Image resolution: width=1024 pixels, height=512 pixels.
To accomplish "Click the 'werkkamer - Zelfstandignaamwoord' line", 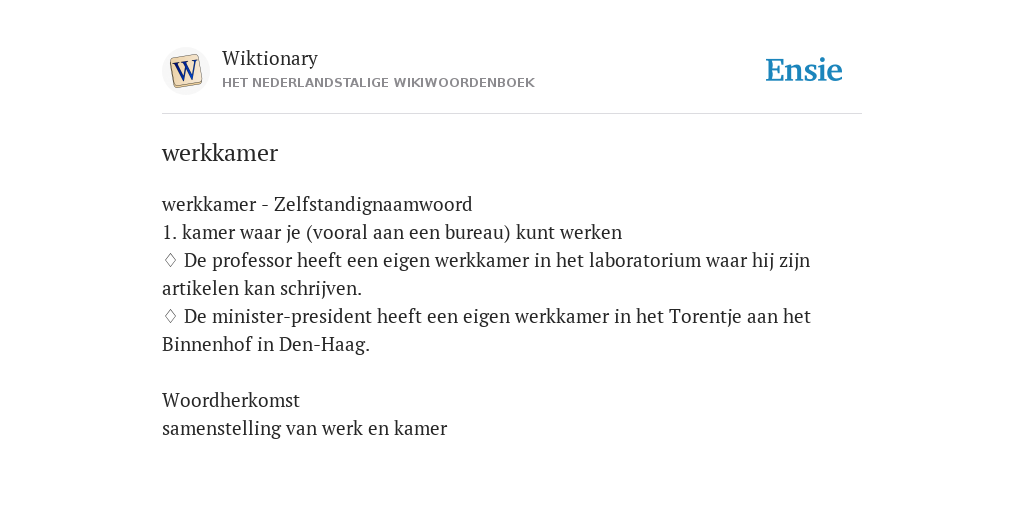I will (317, 204).
